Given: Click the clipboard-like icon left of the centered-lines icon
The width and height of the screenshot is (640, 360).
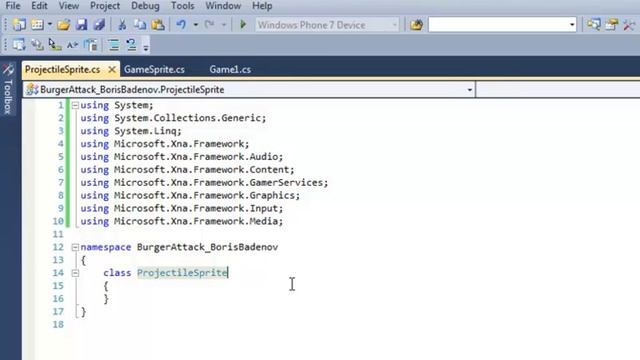Looking at the screenshot, I should click(91, 44).
